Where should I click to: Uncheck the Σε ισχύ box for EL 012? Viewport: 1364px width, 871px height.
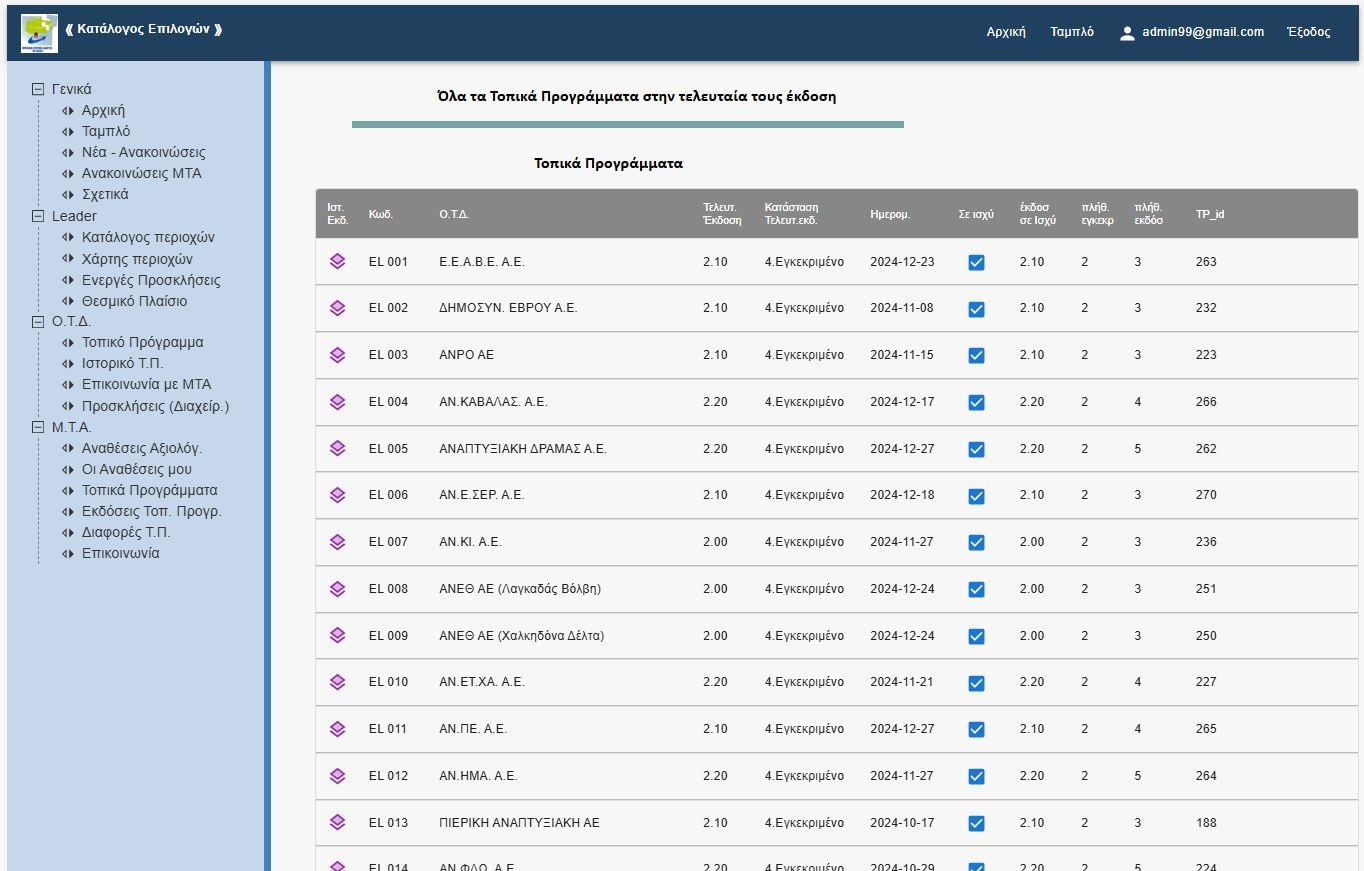coord(976,776)
